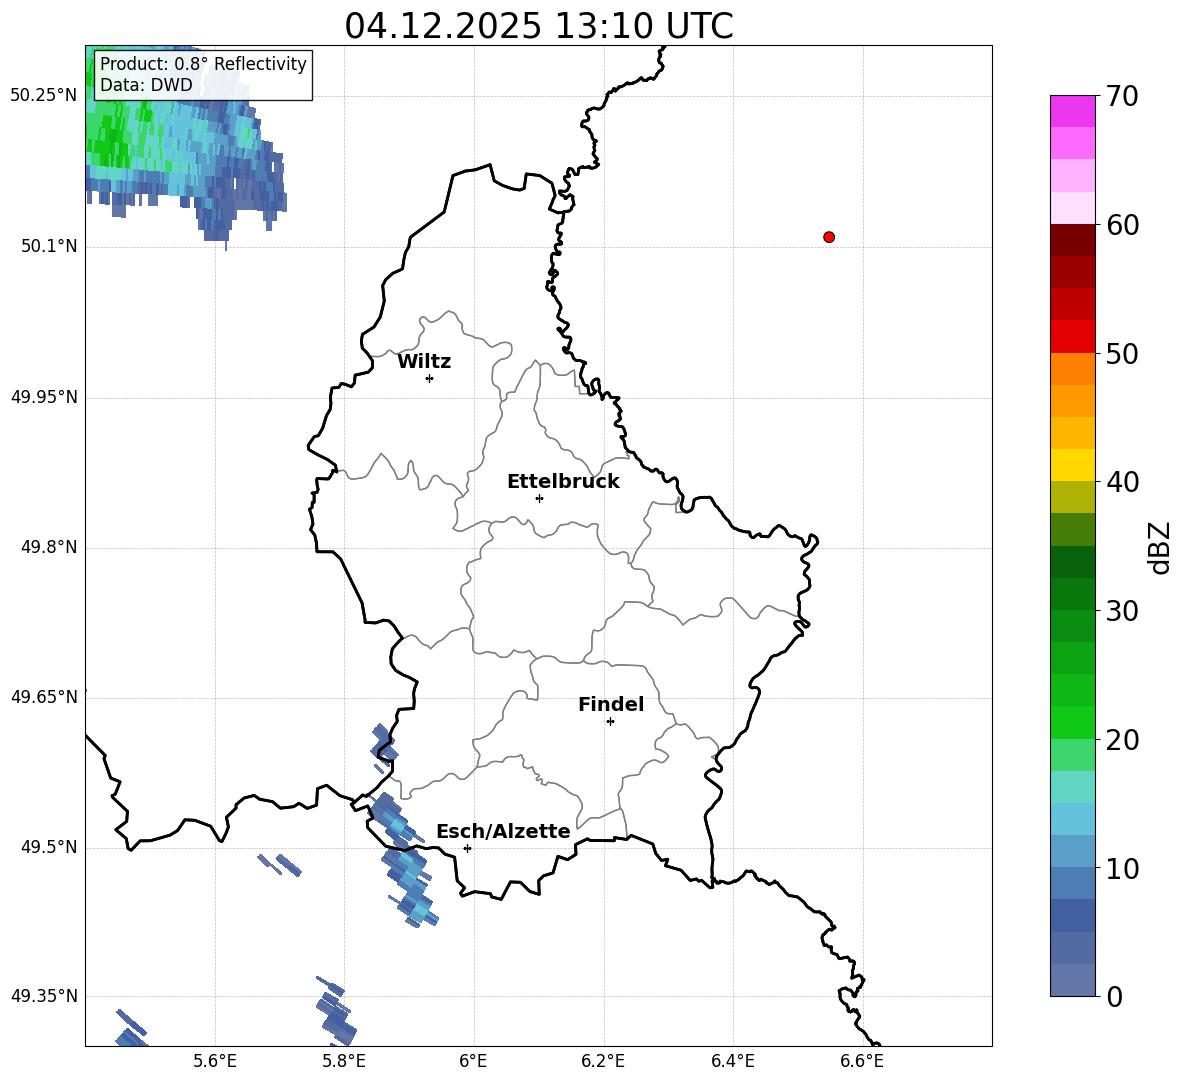Image resolution: width=1184 pixels, height=1081 pixels.
Task: Click the 'Findel' city label
Action: 611,704
